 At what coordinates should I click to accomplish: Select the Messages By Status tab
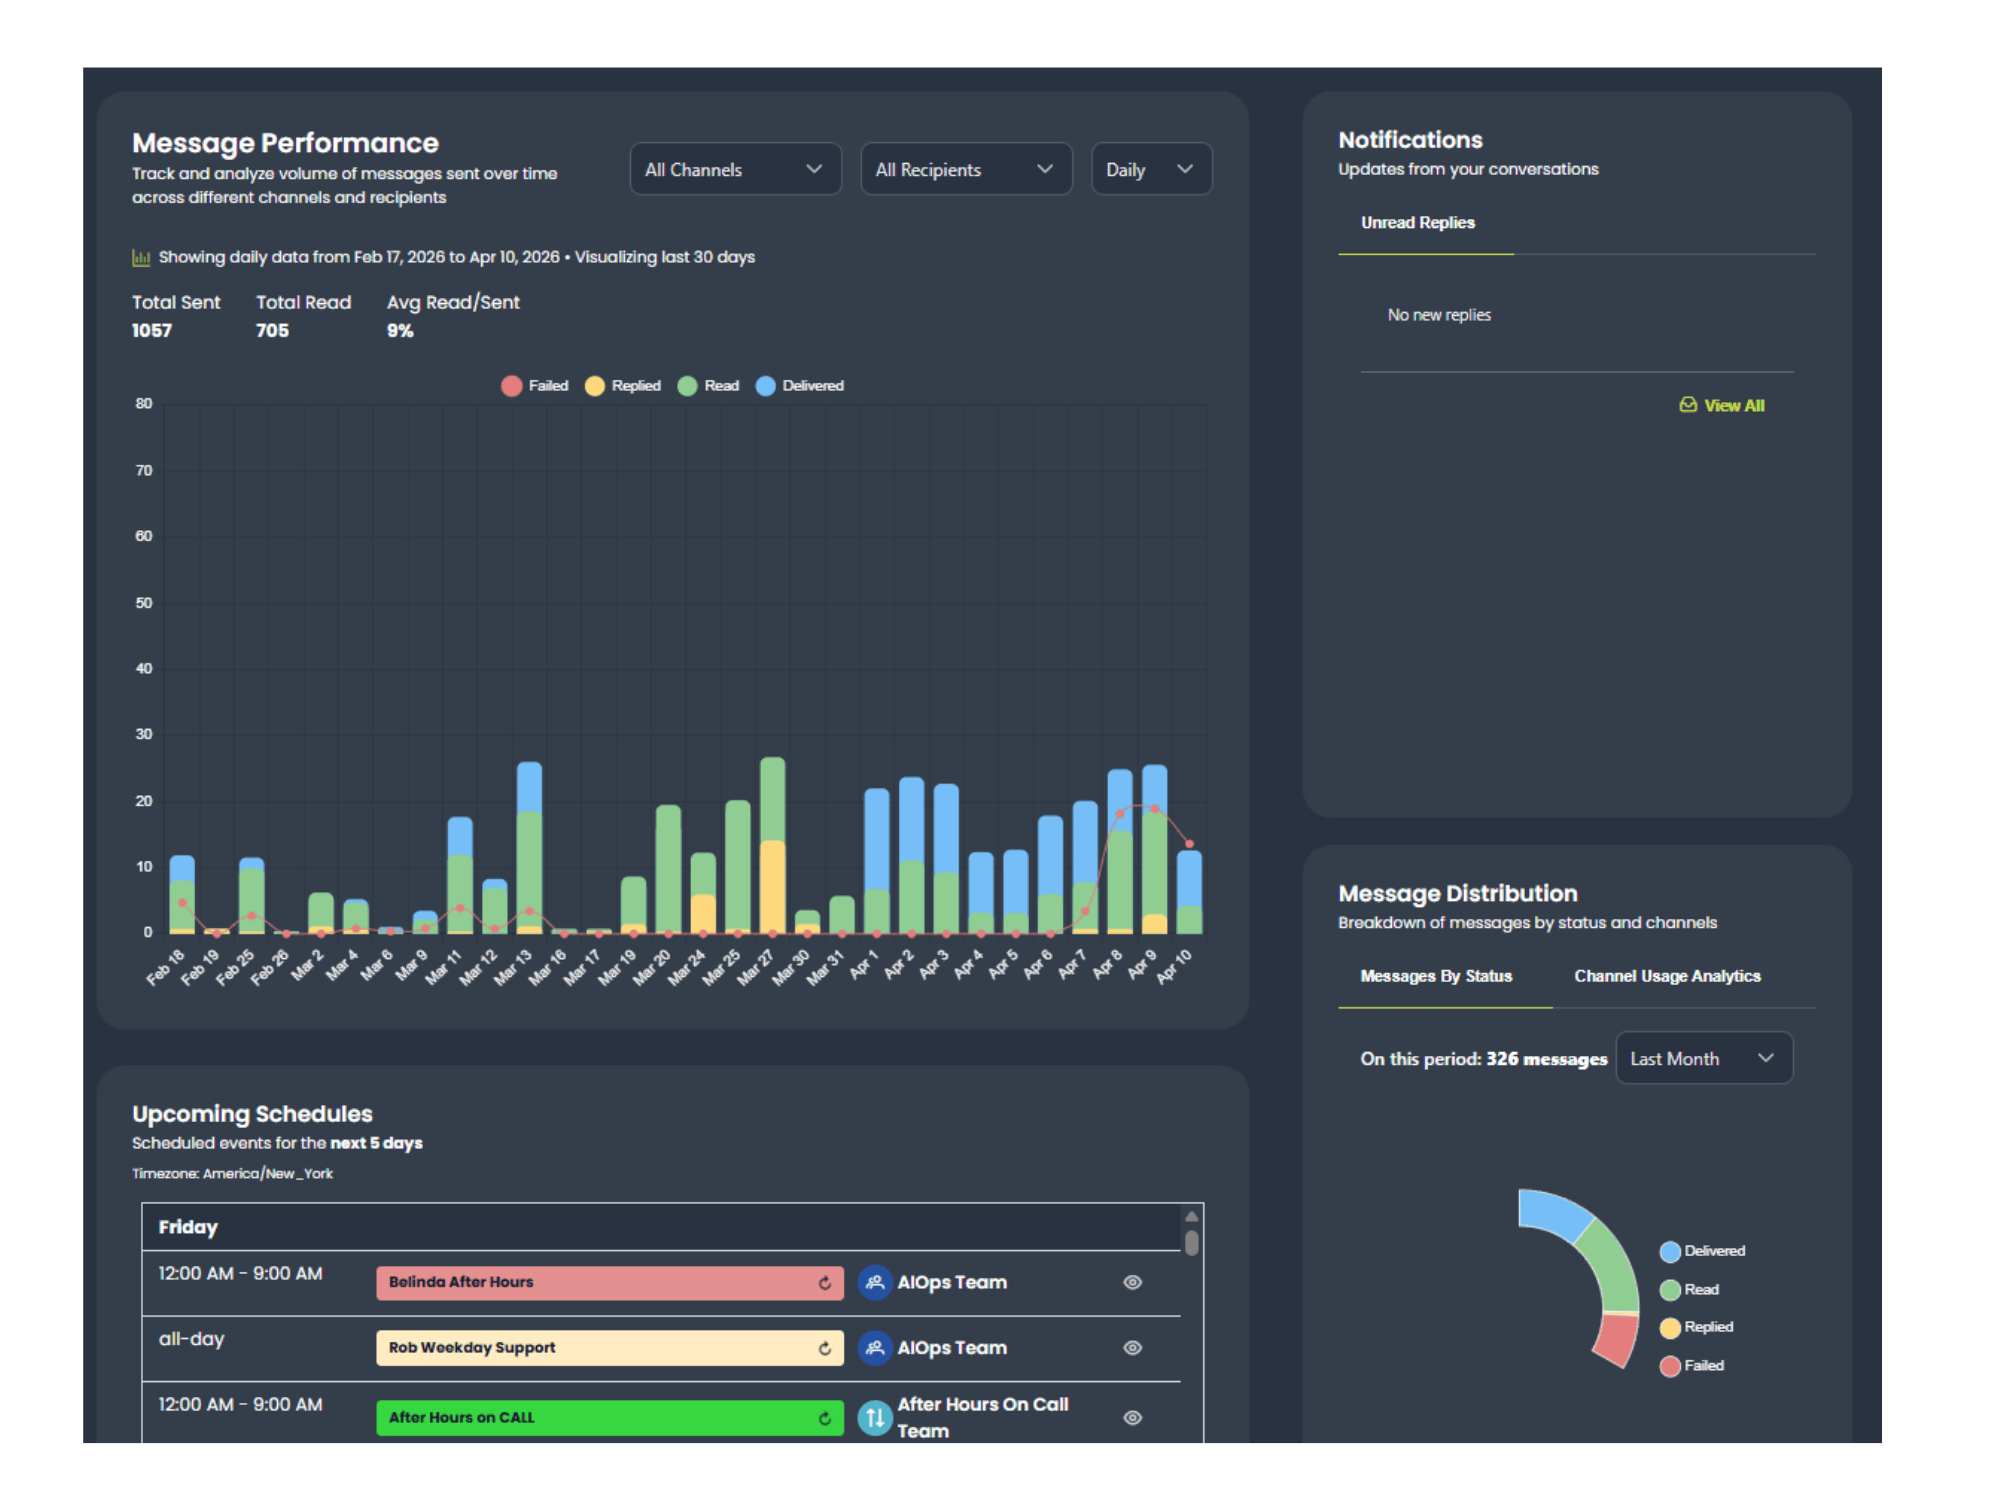point(1436,976)
